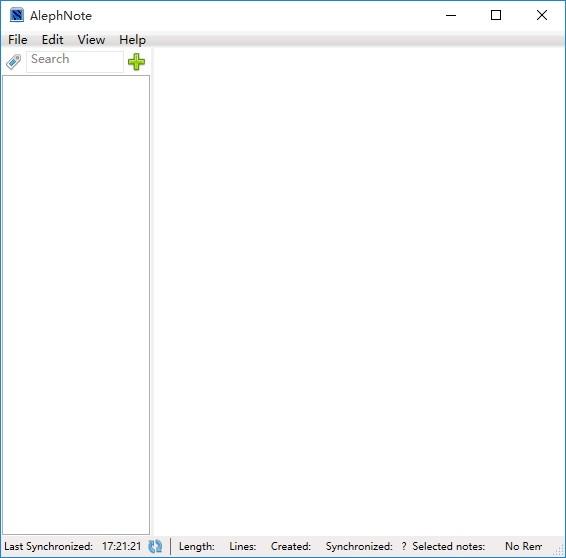Click the Created label in status bar
Viewport: 566px width, 558px height.
click(x=291, y=546)
